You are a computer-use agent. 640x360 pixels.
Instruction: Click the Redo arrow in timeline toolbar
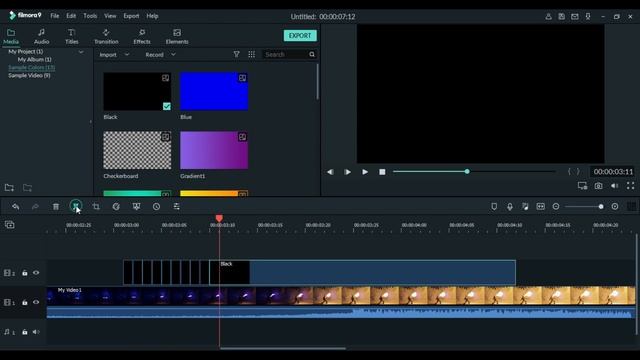(x=35, y=207)
